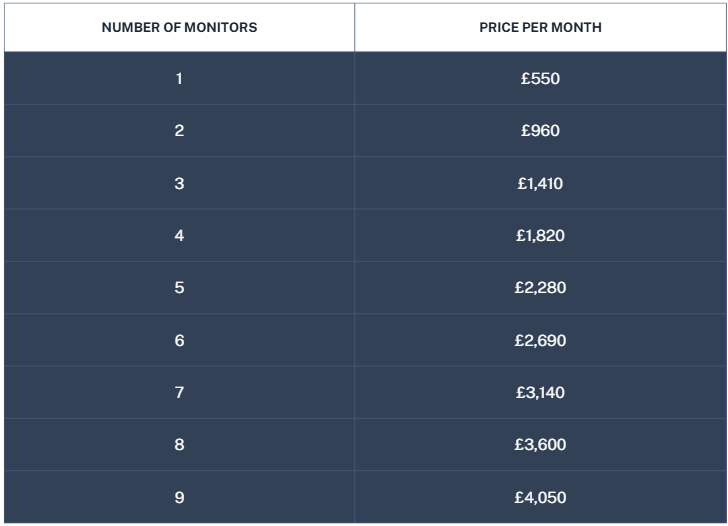This screenshot has width=728, height=526.
Task: Click the £1,410 price value
Action: [x=540, y=183]
